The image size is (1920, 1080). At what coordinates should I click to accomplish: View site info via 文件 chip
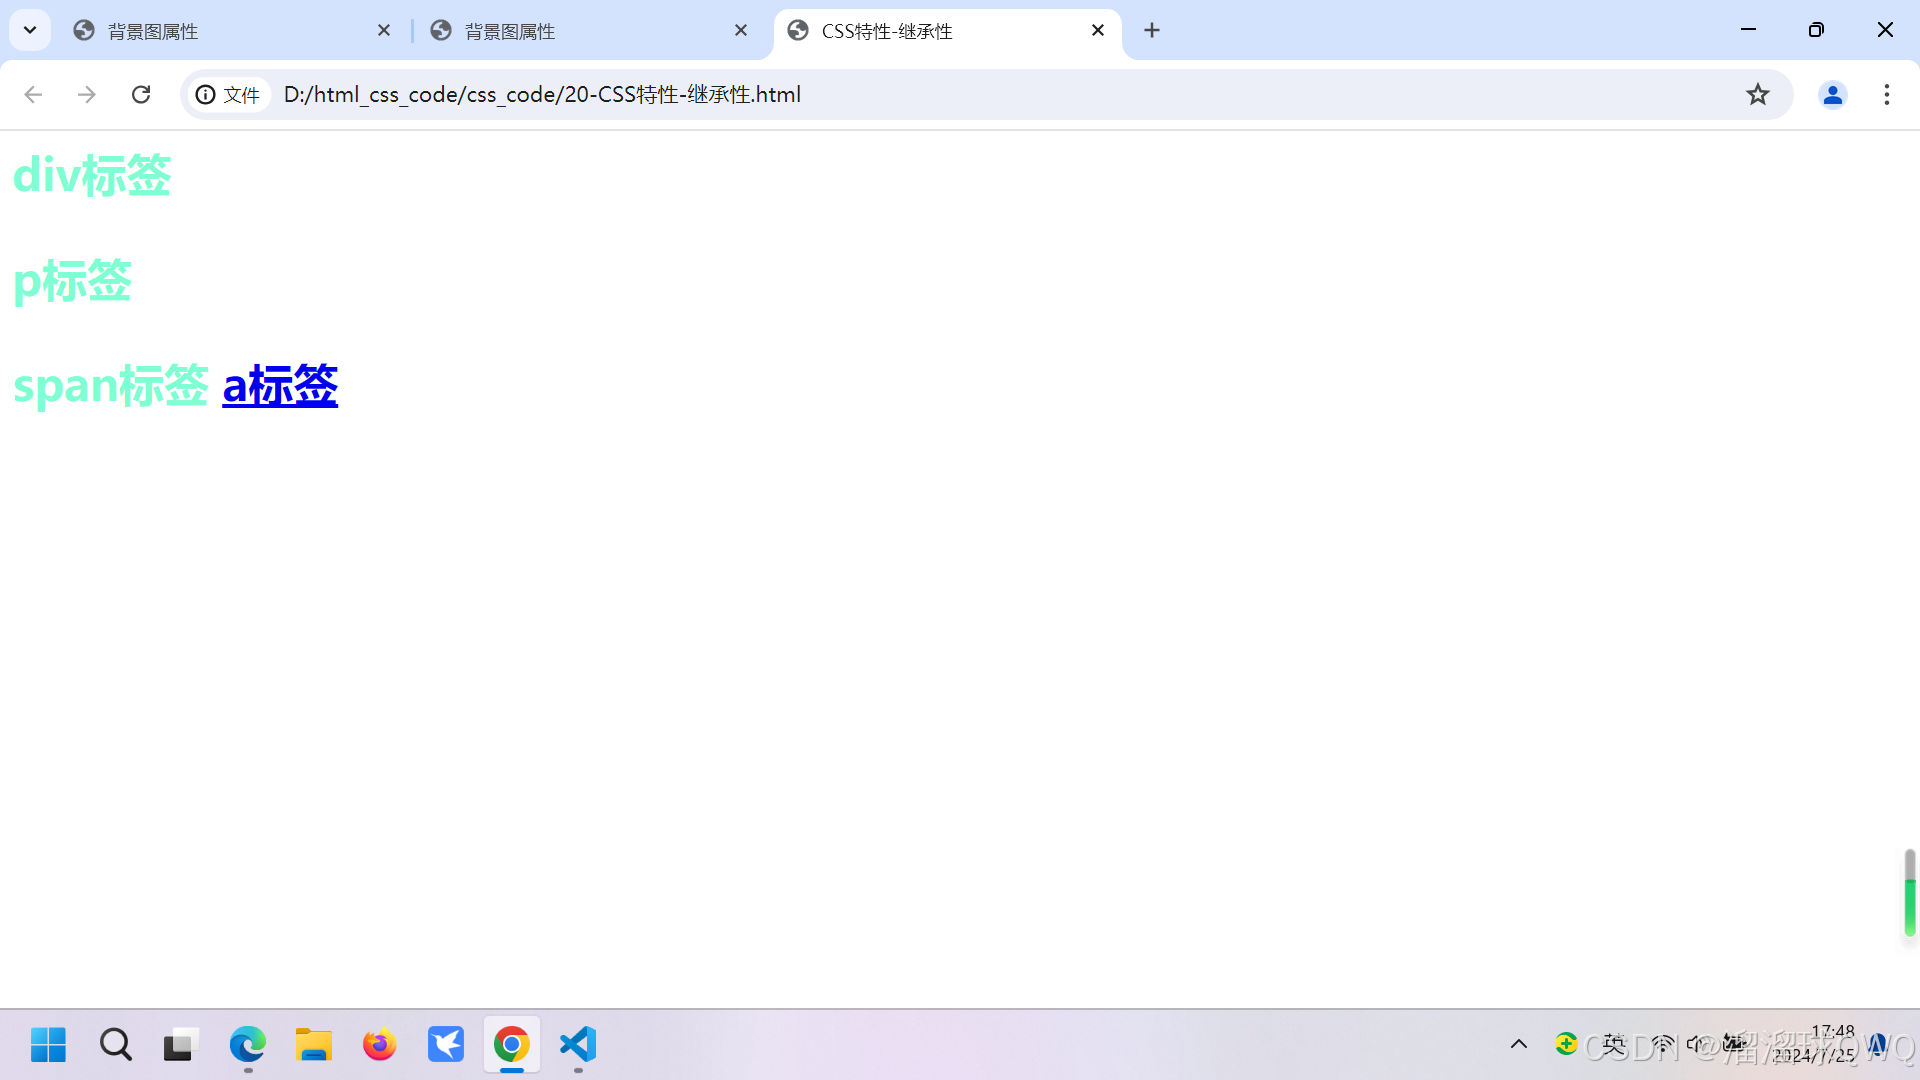tap(229, 95)
